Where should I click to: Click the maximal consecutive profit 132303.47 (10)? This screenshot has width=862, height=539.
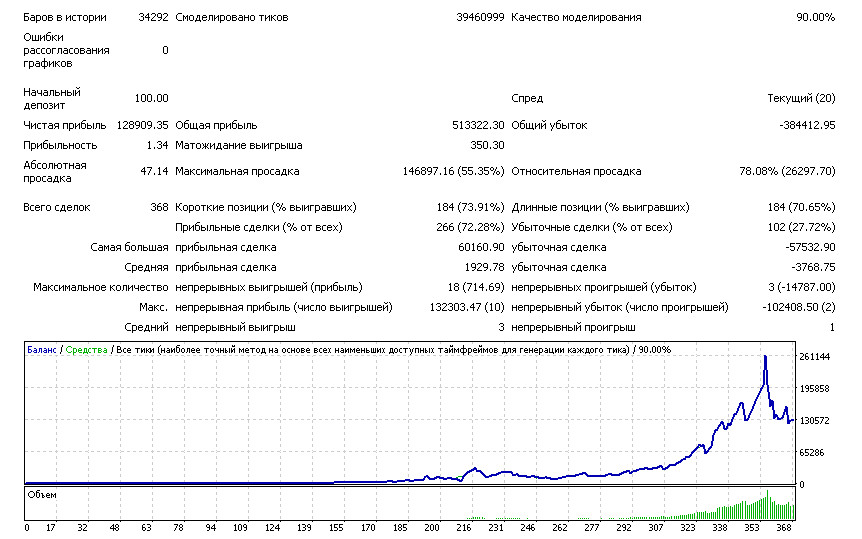[467, 307]
